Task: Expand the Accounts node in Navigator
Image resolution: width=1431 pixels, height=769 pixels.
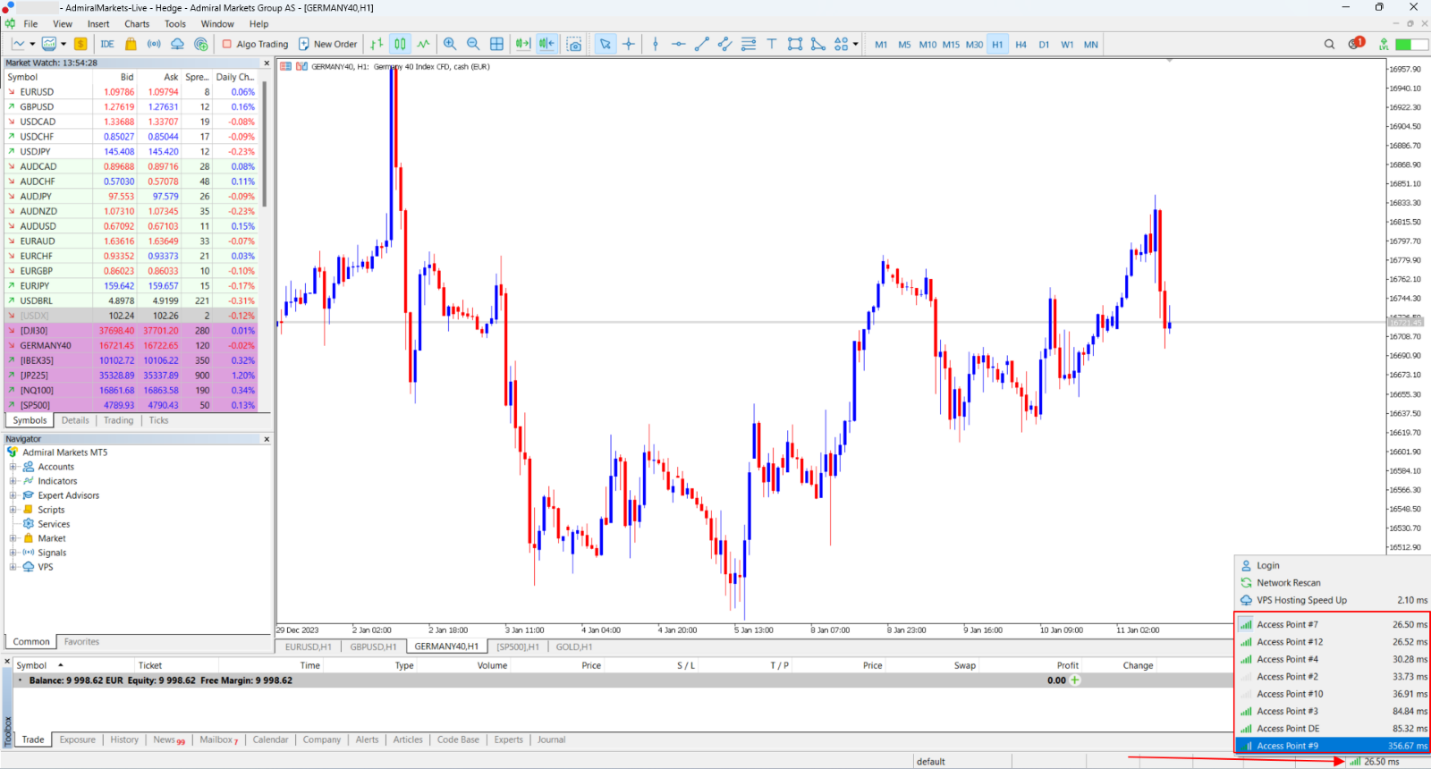Action: 14,467
